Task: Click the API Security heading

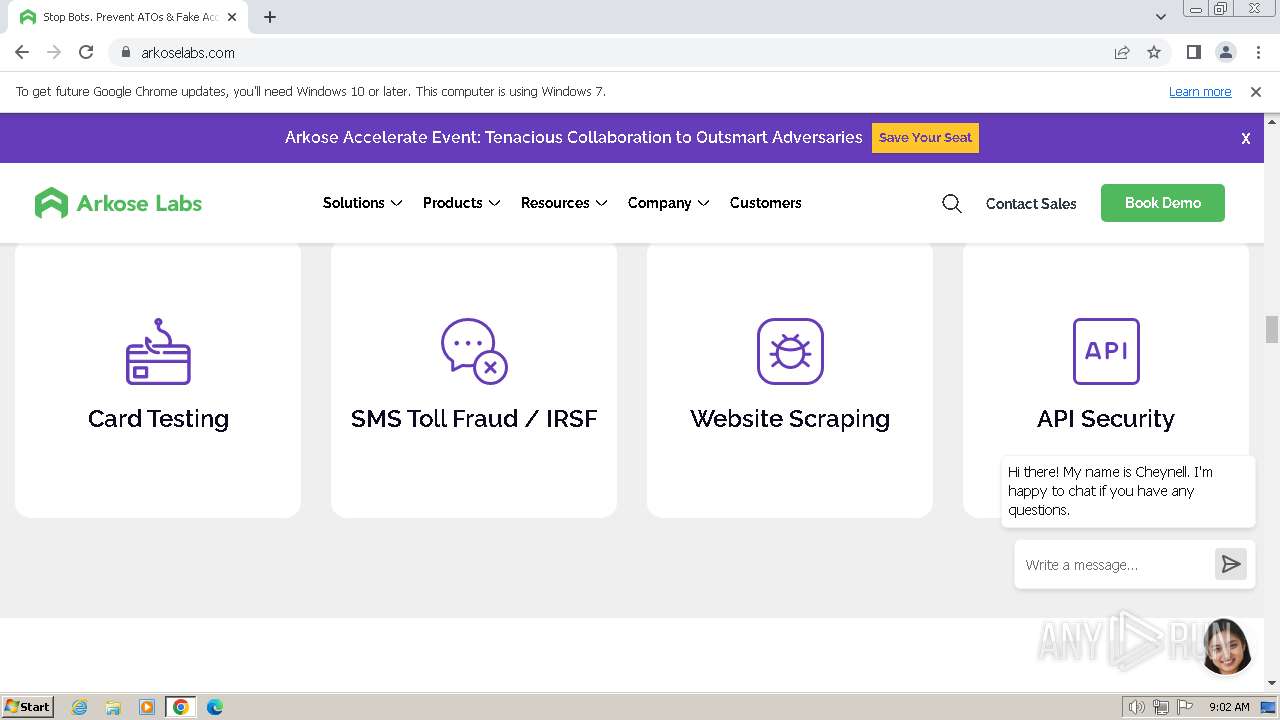Action: click(1106, 419)
